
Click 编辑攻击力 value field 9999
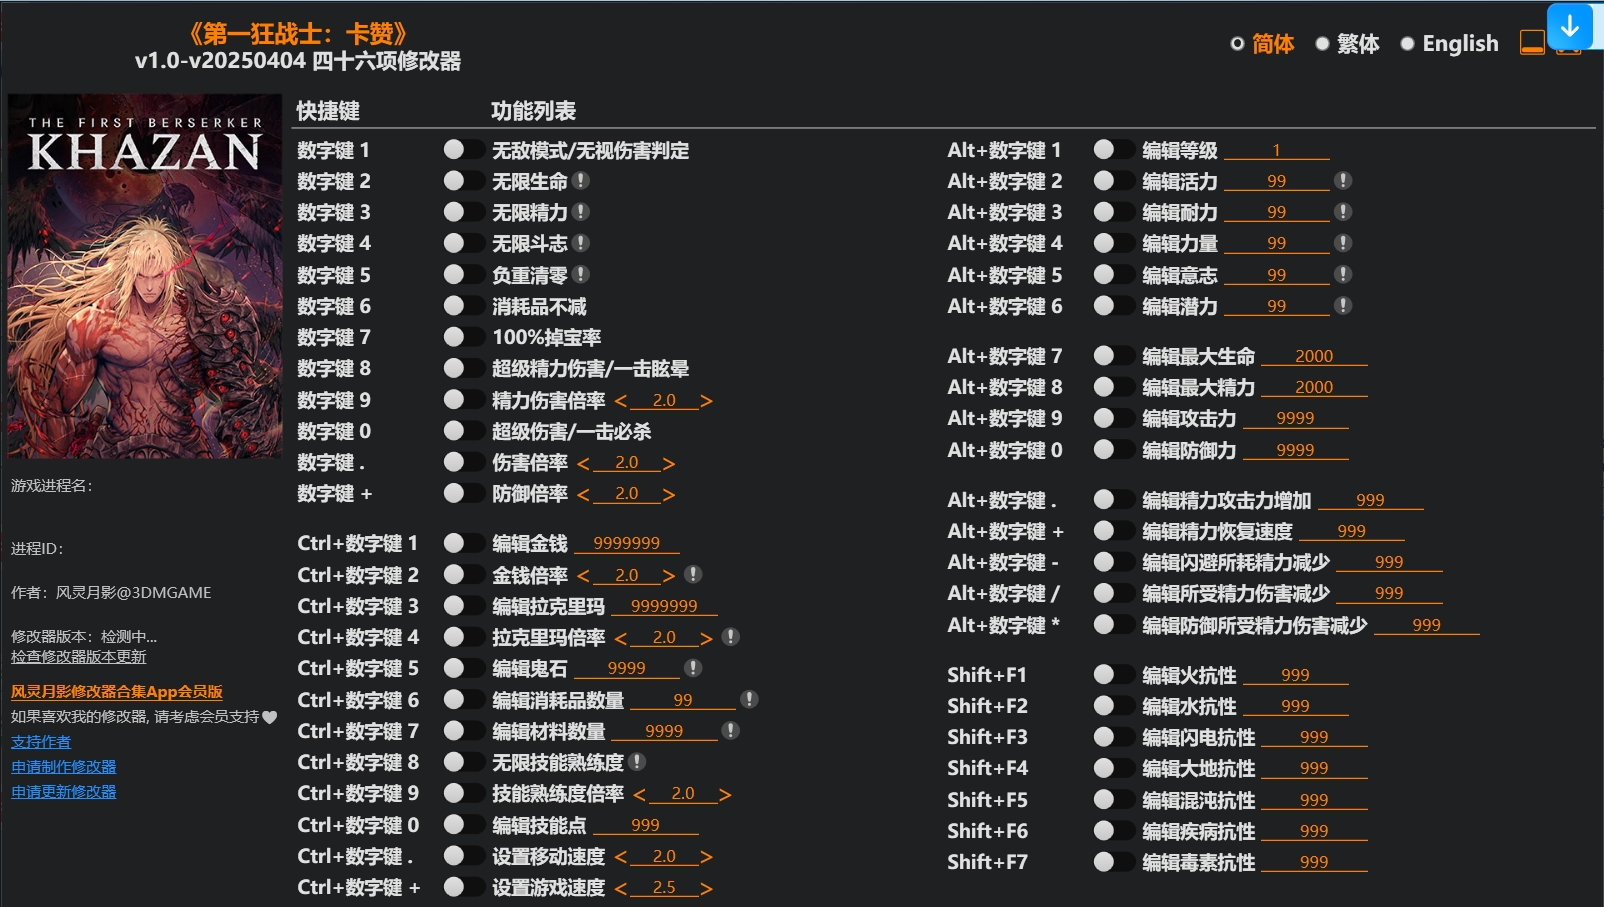1296,418
